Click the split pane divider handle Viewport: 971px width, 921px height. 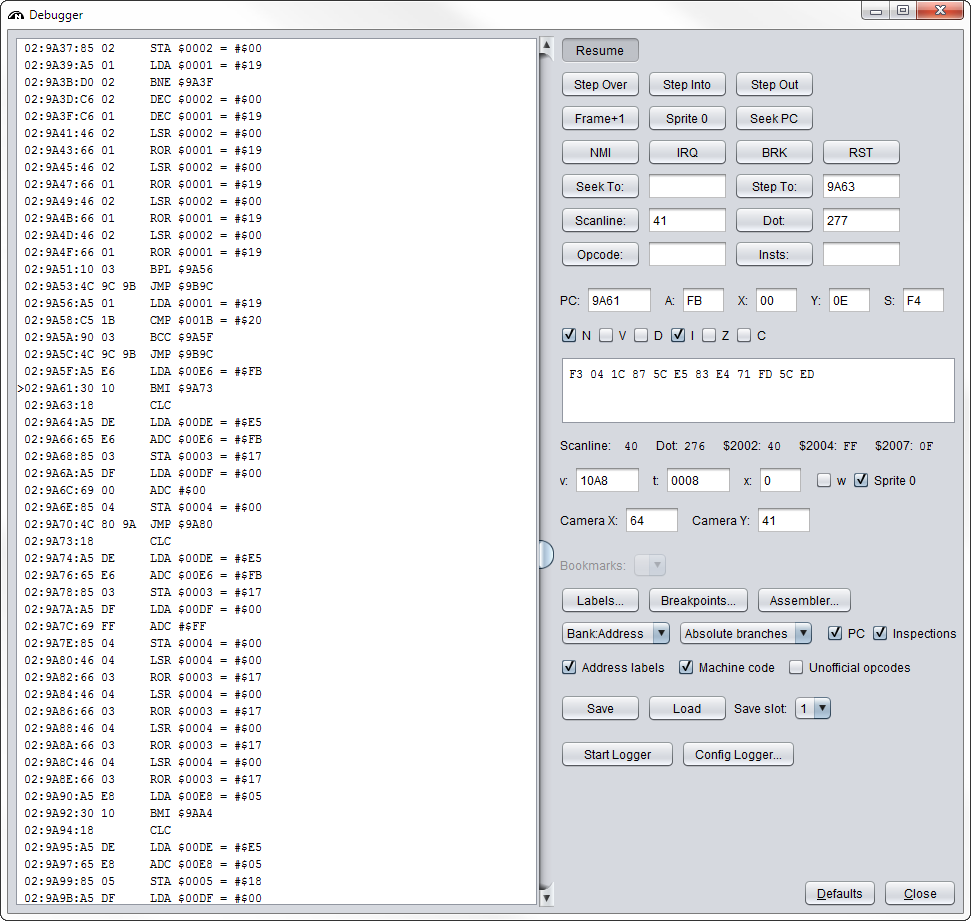coord(546,553)
